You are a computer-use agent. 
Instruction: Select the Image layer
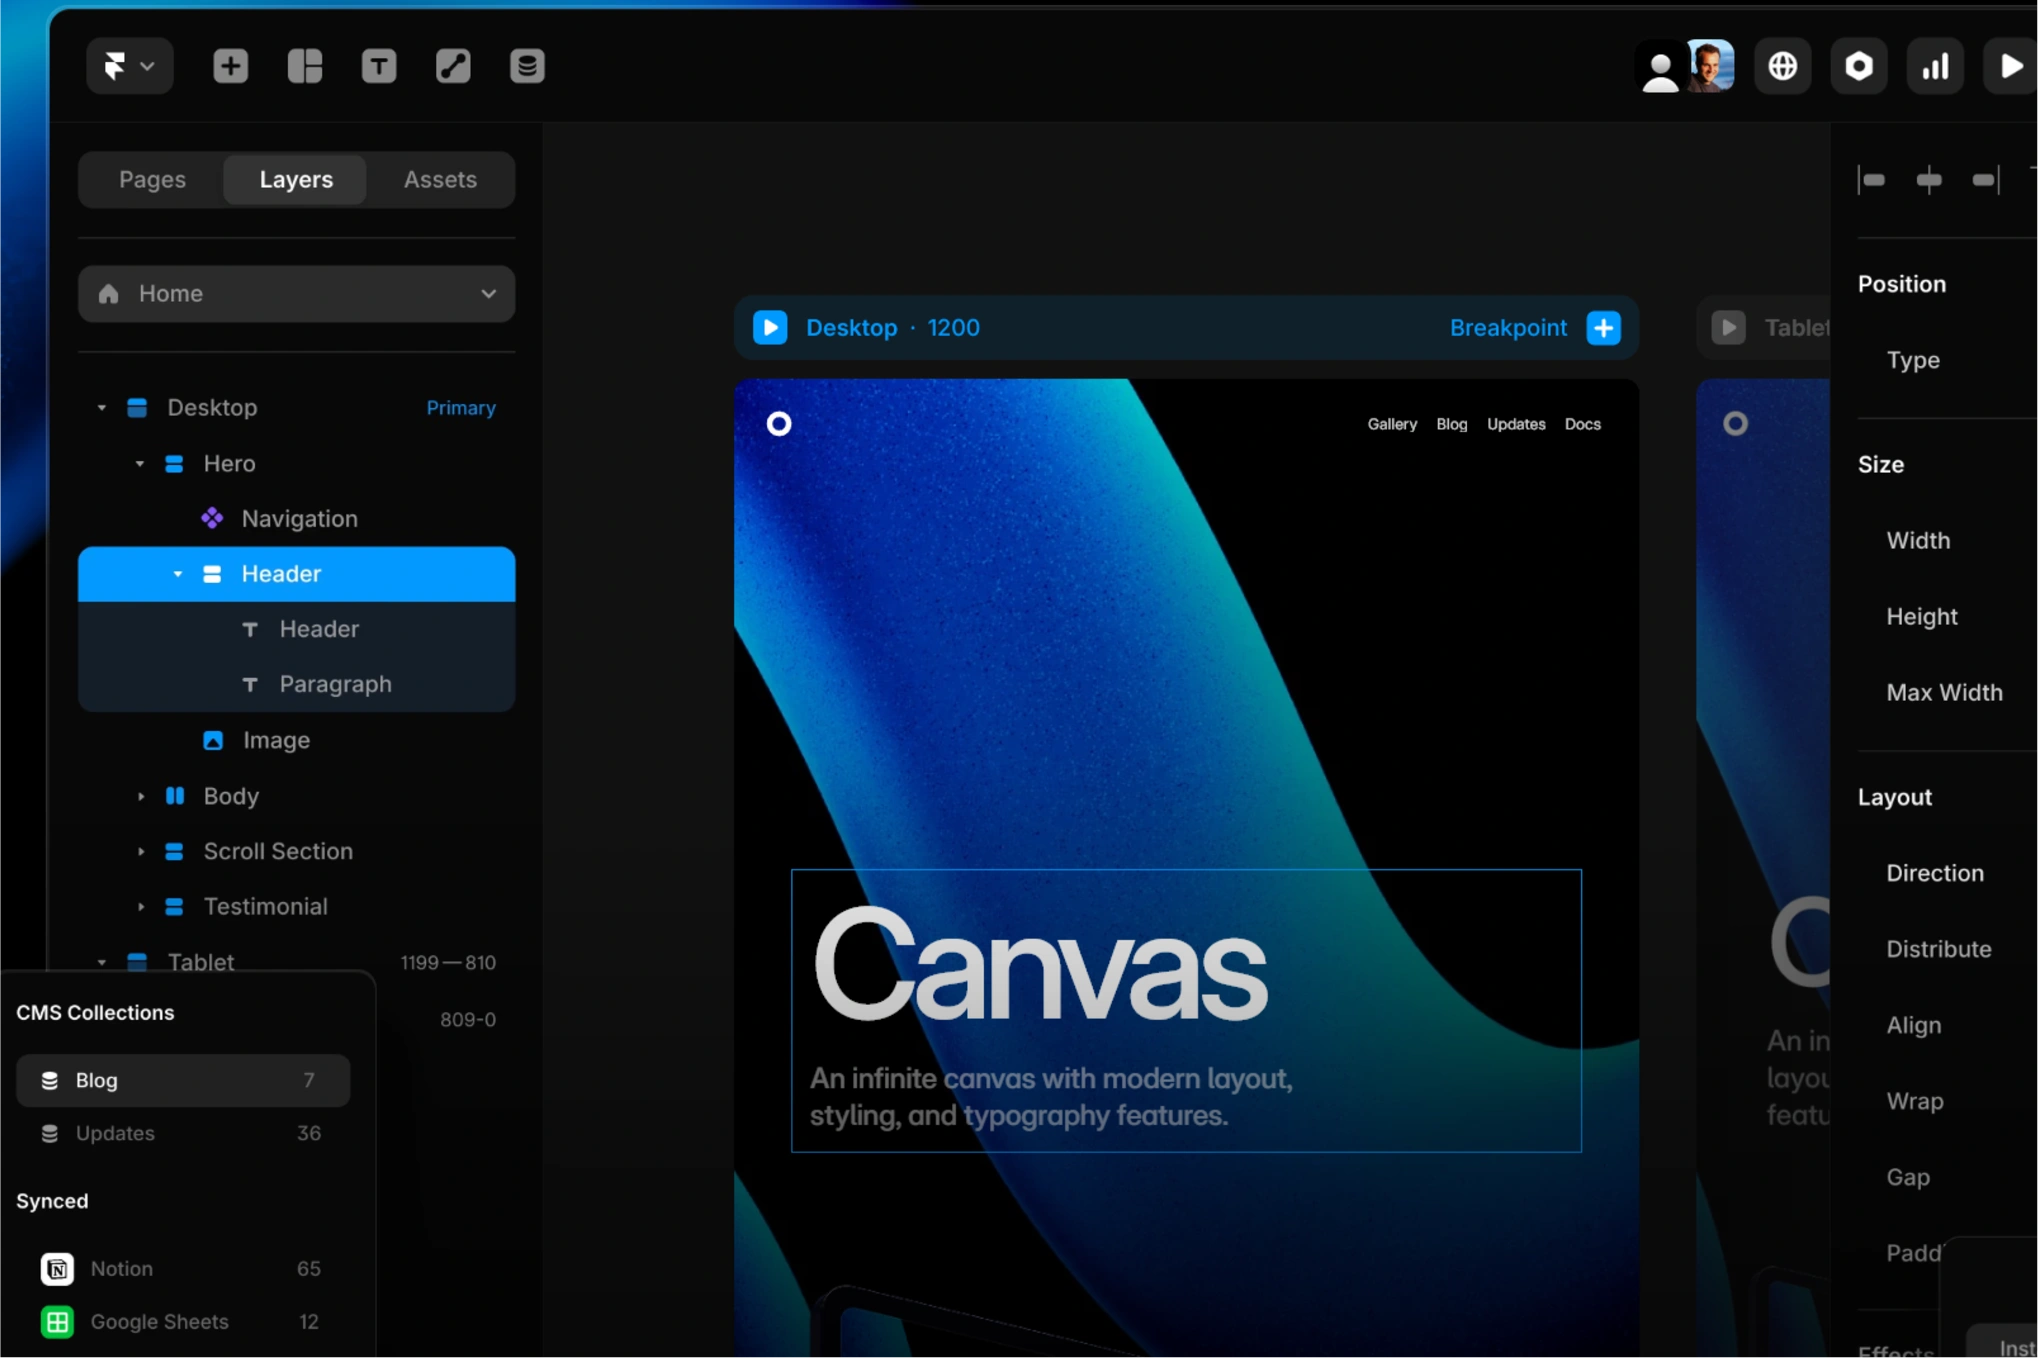tap(296, 740)
